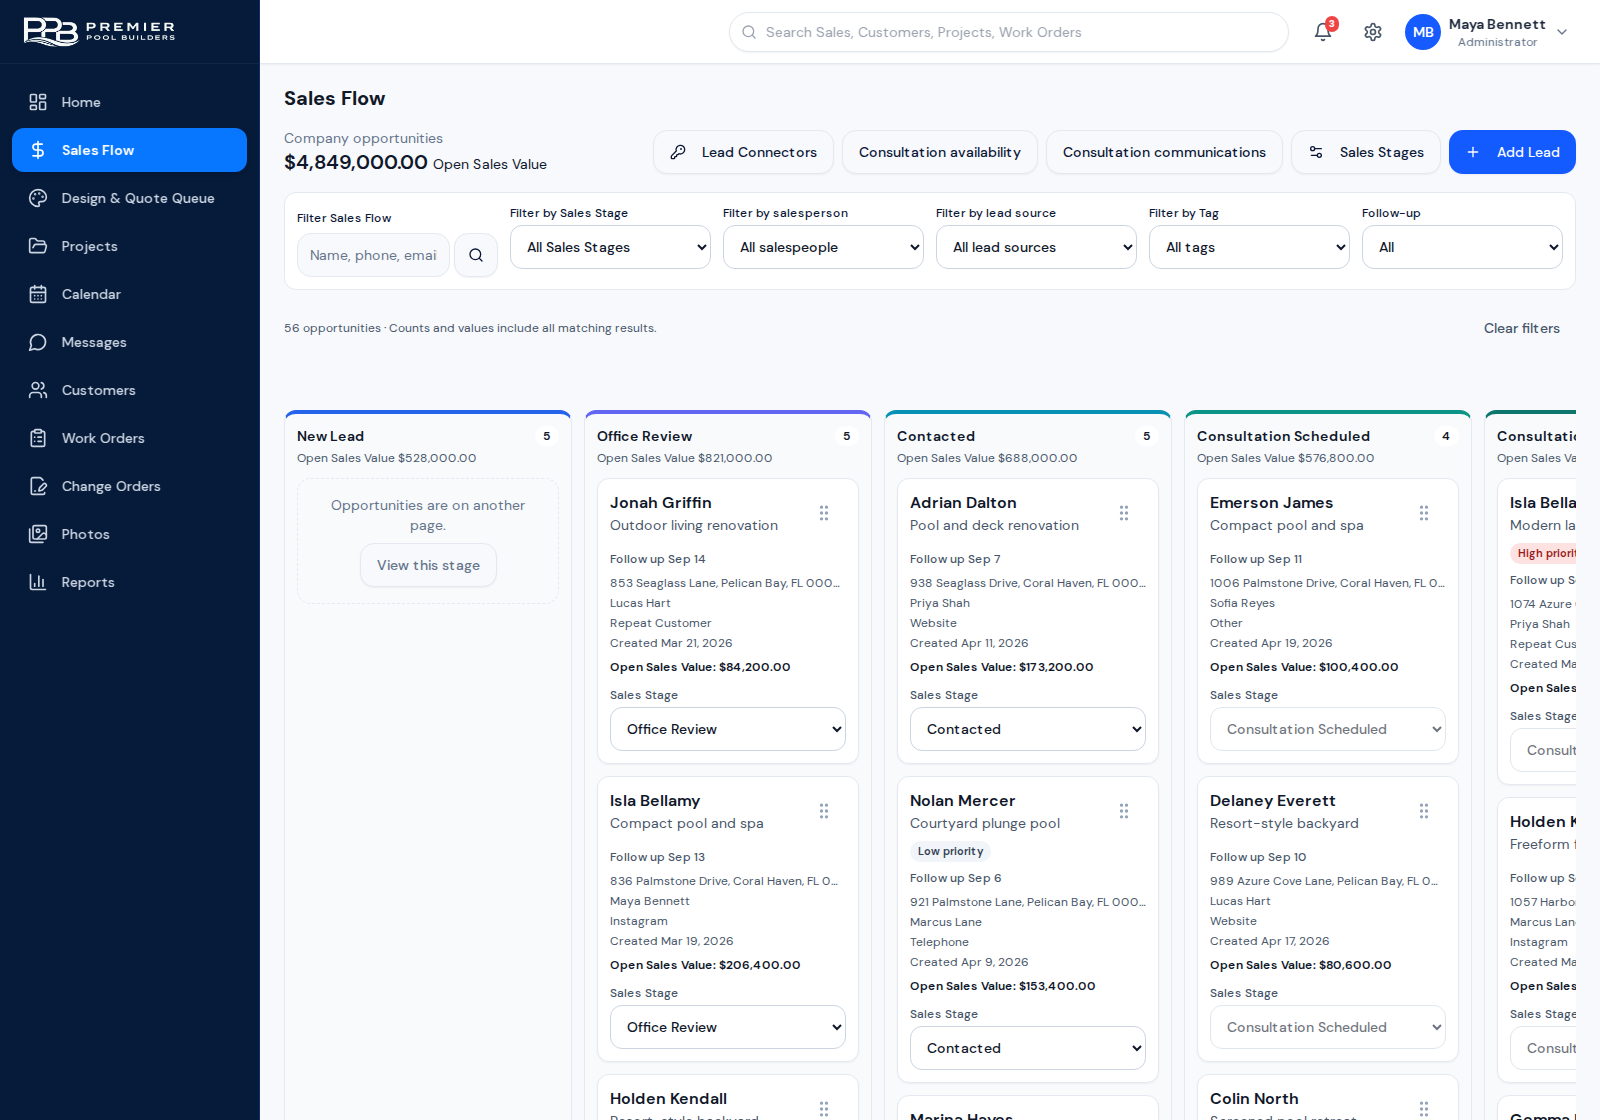The width and height of the screenshot is (1600, 1120).
Task: Click drag handle on Emerson James card
Action: click(1424, 513)
